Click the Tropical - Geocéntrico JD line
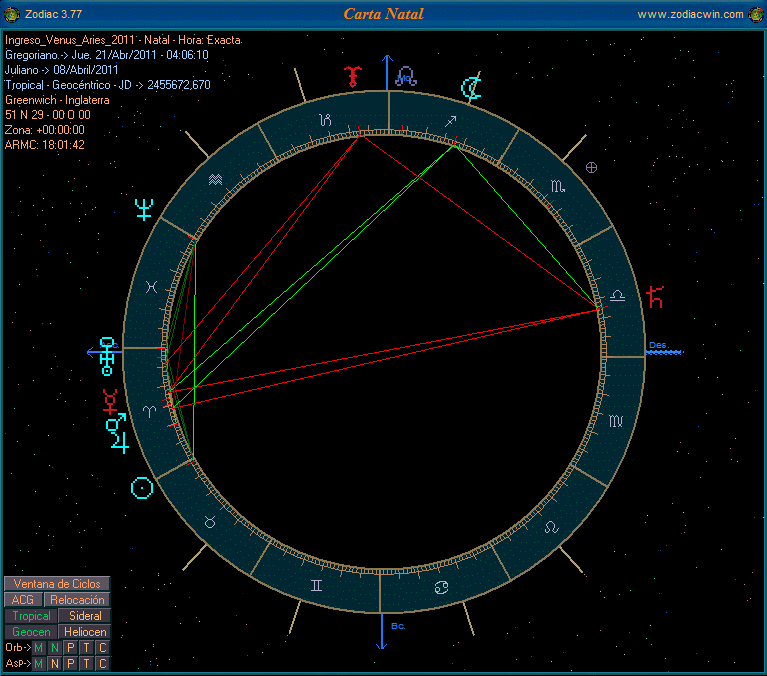767x676 pixels. (108, 85)
